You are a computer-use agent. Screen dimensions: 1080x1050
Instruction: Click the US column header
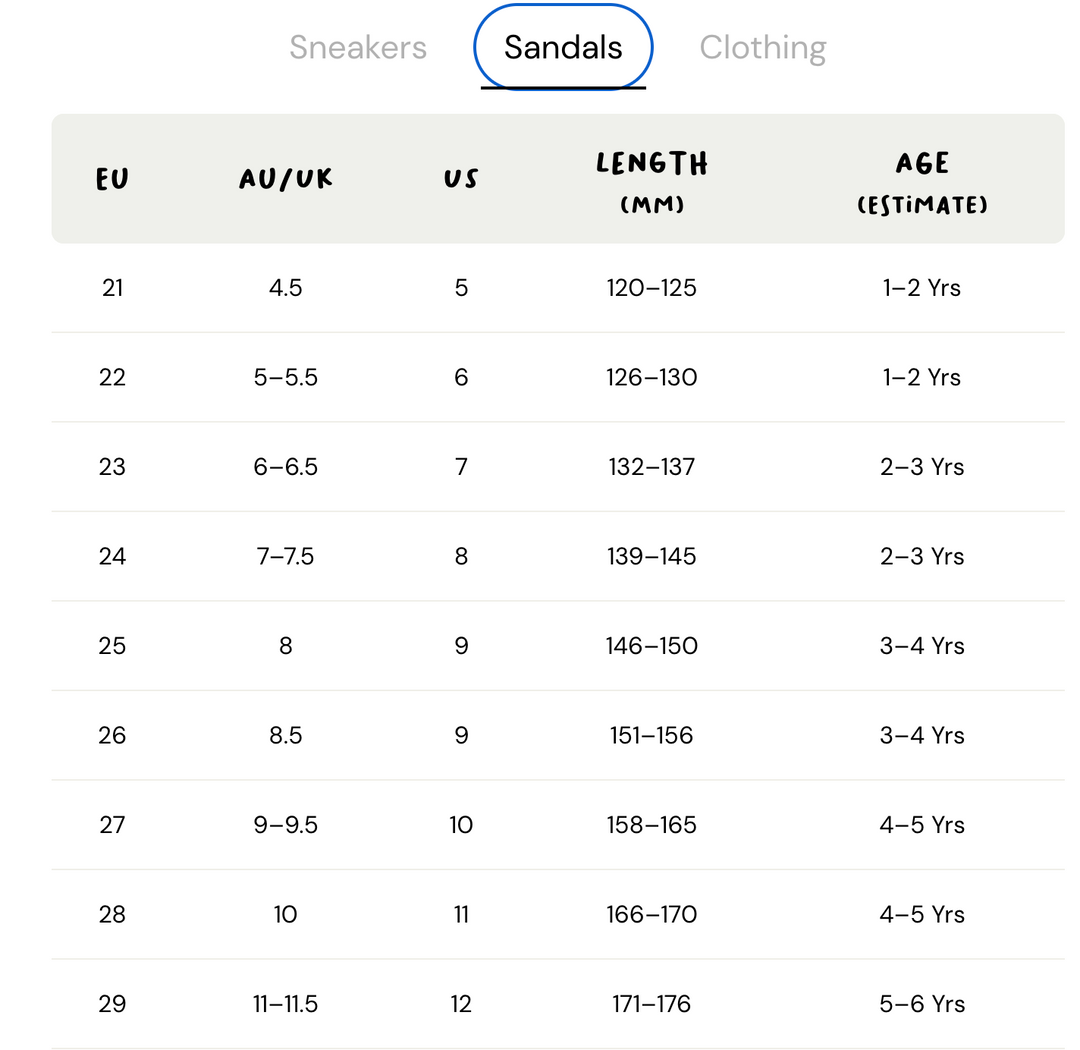(461, 179)
